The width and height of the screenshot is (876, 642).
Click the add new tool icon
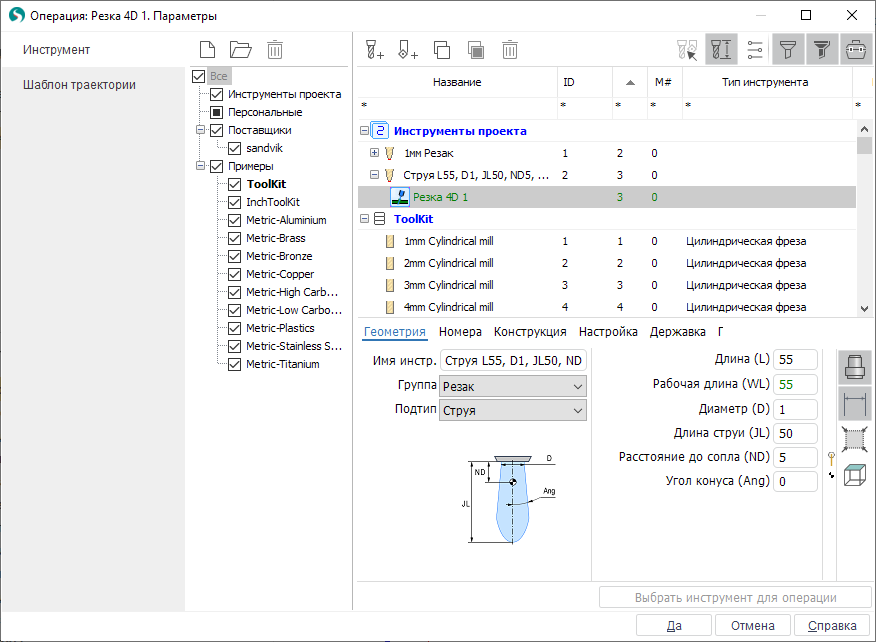pos(376,49)
